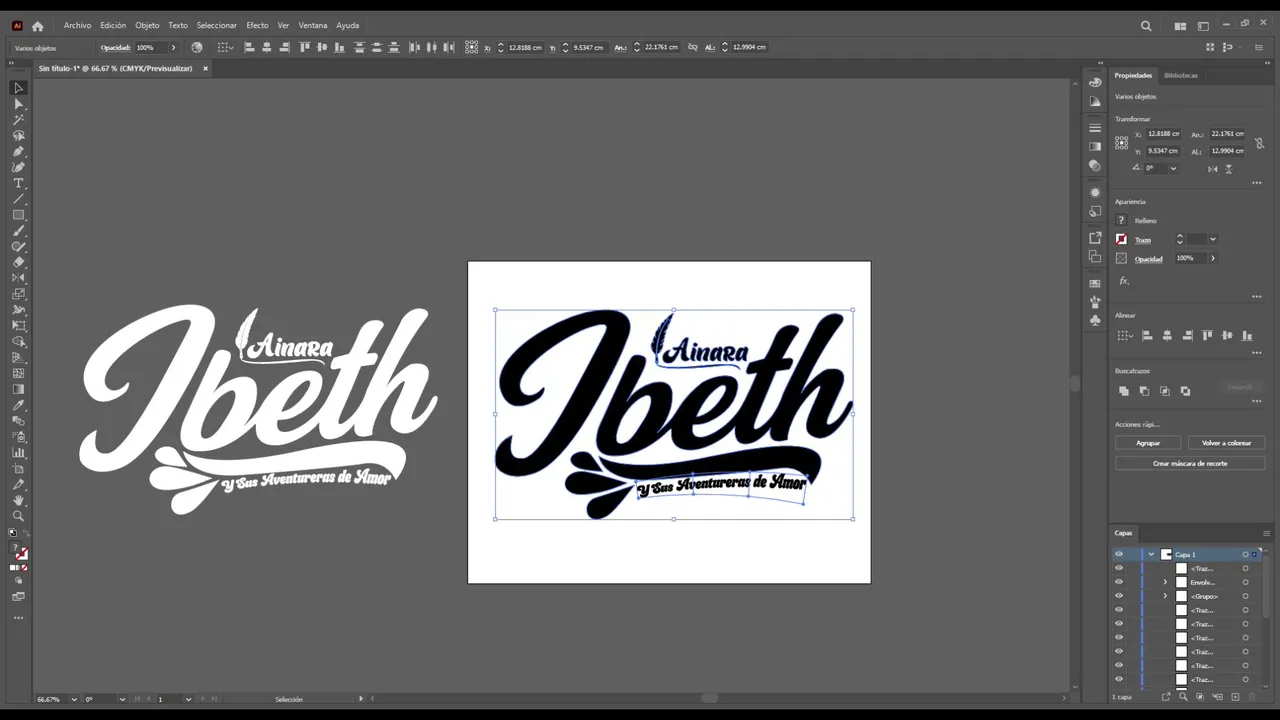
Task: Click Unite shape mode in Buscatrazos
Action: pyautogui.click(x=1124, y=391)
